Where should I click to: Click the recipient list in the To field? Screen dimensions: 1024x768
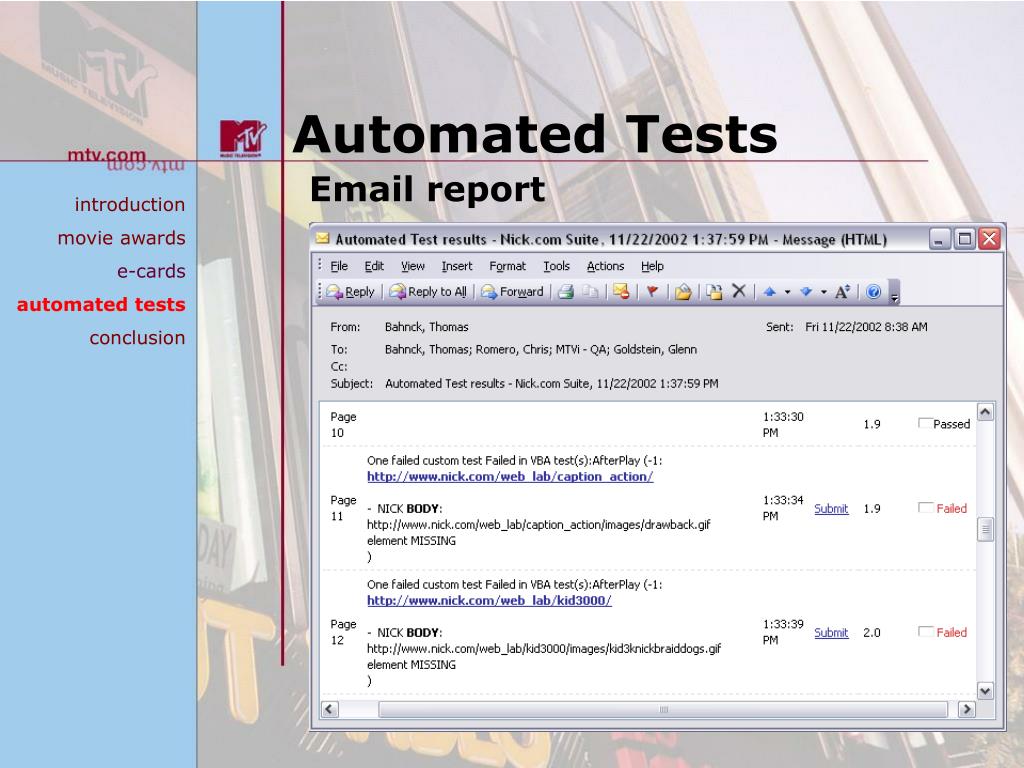(541, 349)
